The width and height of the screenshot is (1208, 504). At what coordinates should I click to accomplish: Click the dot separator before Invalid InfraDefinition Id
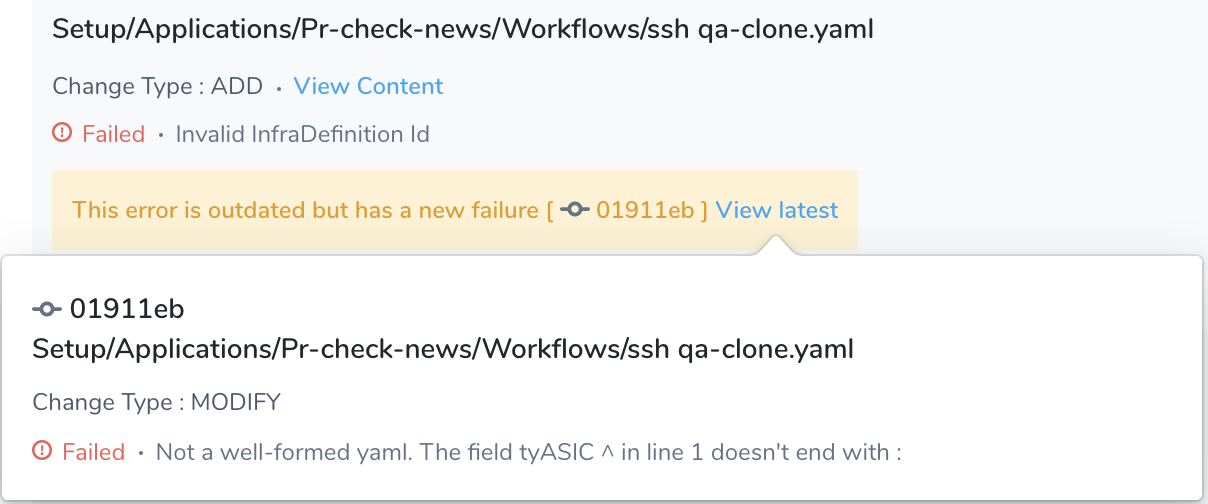[161, 135]
